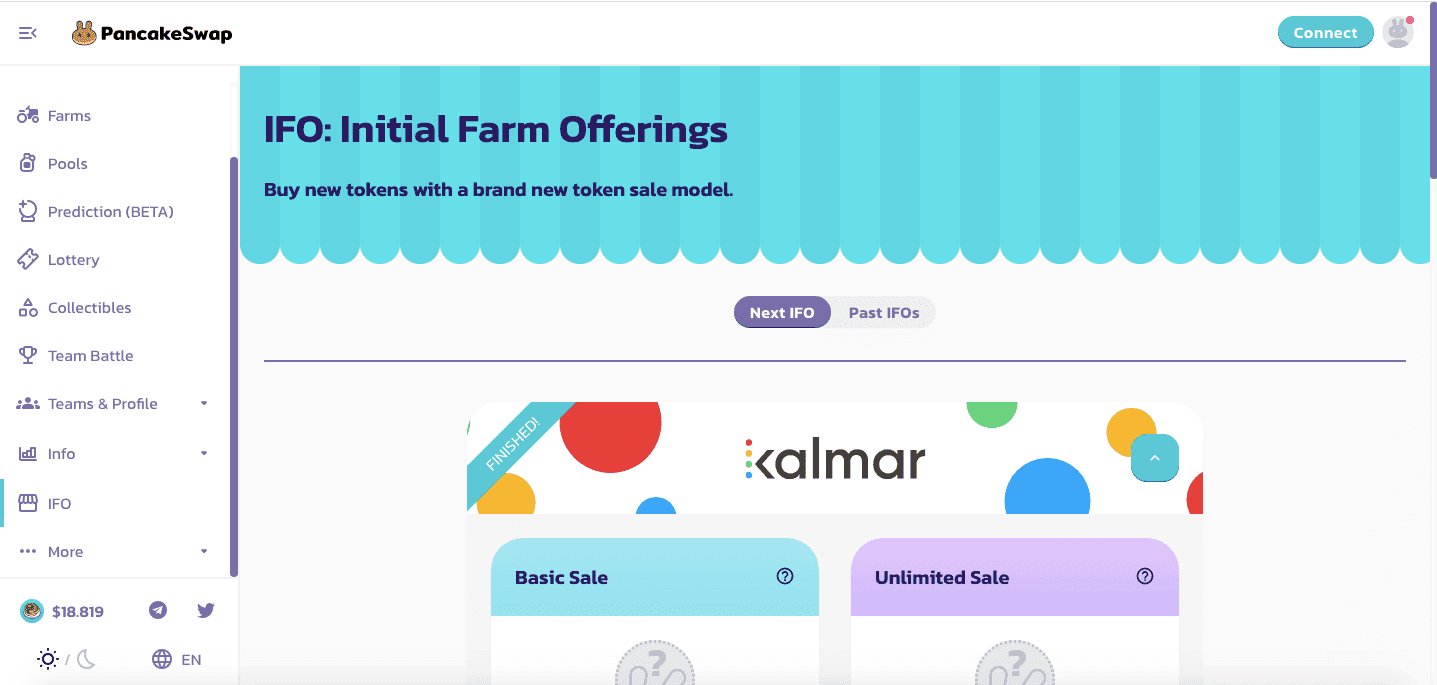This screenshot has width=1437, height=685.
Task: Open Farms in the sidebar
Action: [69, 116]
